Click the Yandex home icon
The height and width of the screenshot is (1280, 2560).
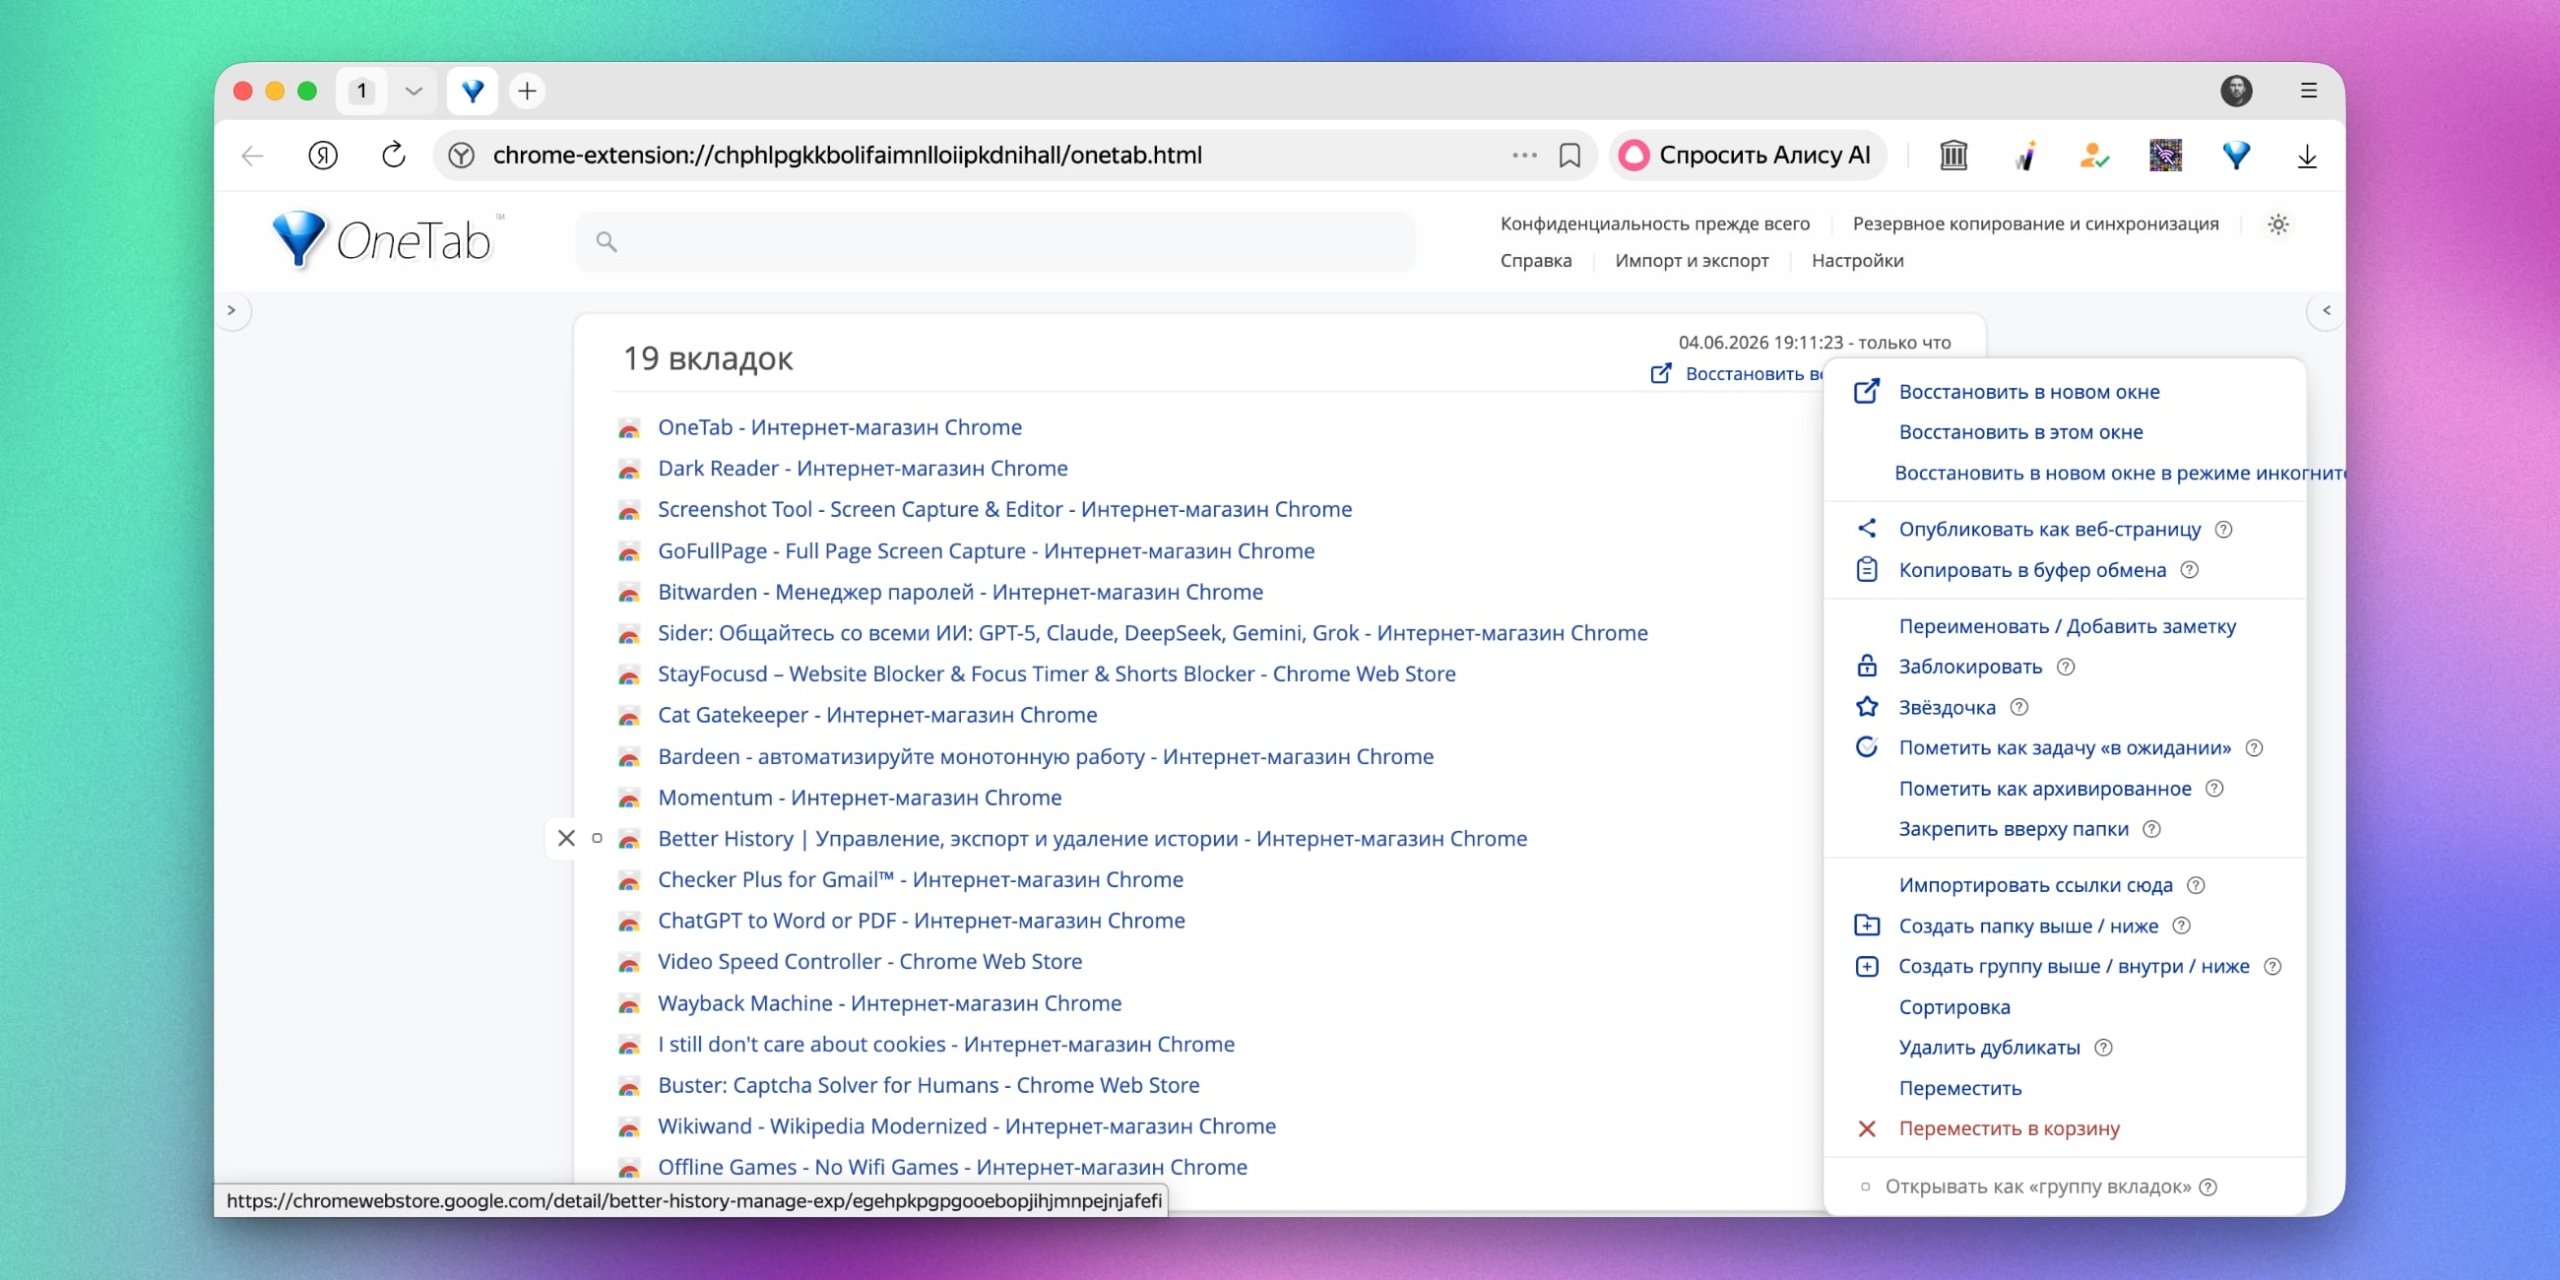(322, 155)
